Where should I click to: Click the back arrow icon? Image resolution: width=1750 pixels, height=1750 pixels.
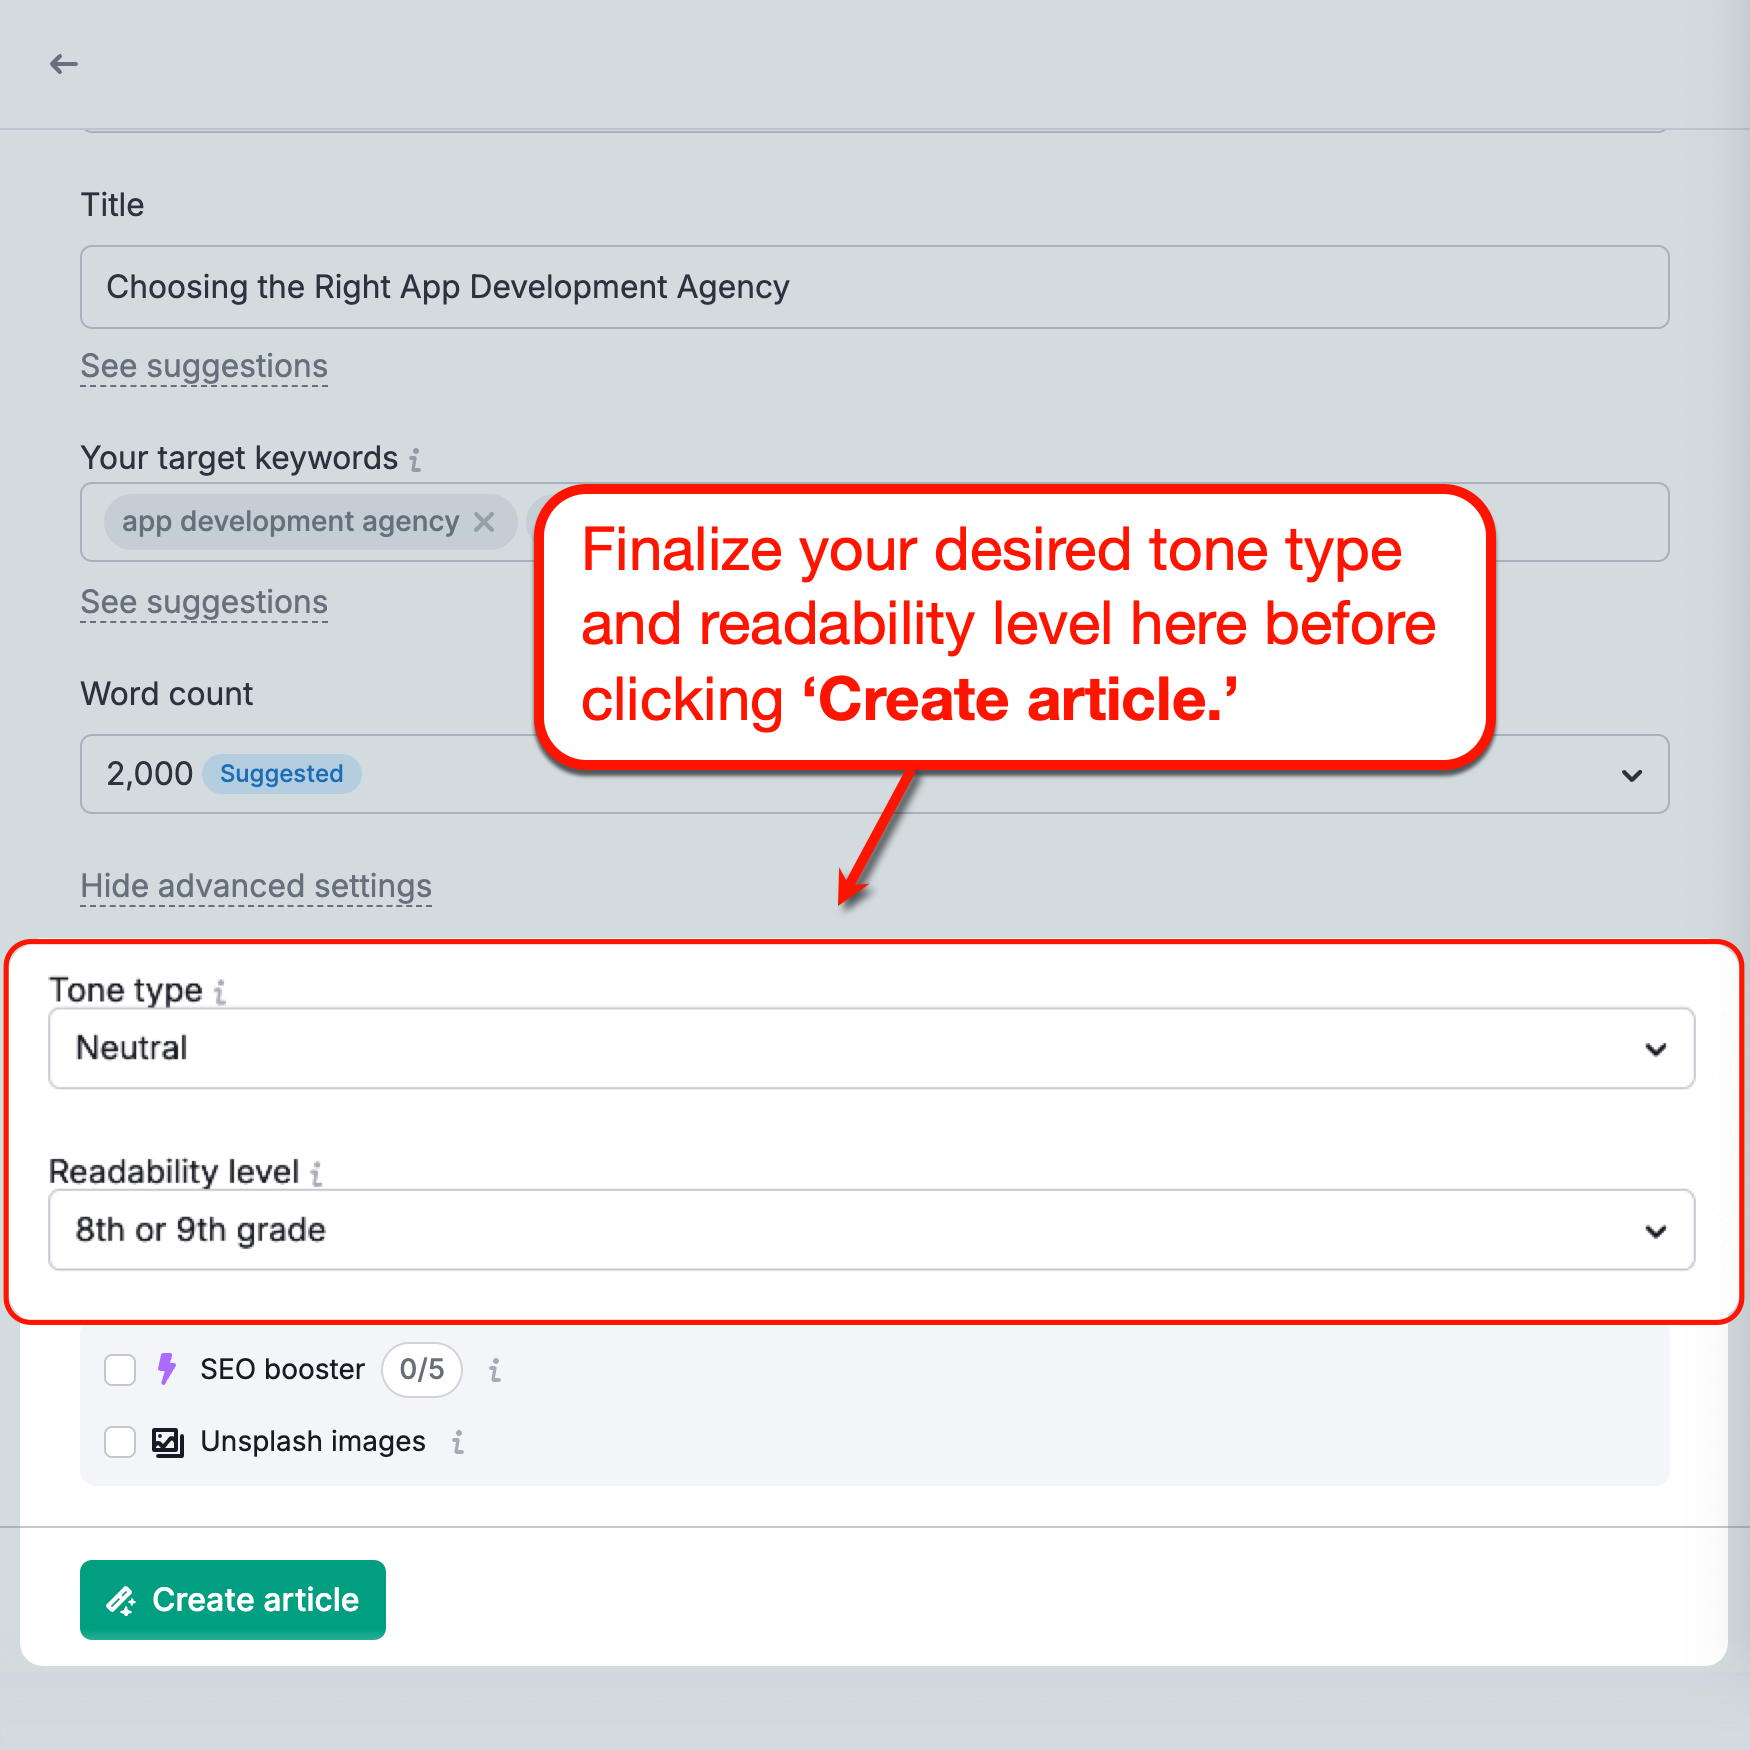click(x=64, y=64)
